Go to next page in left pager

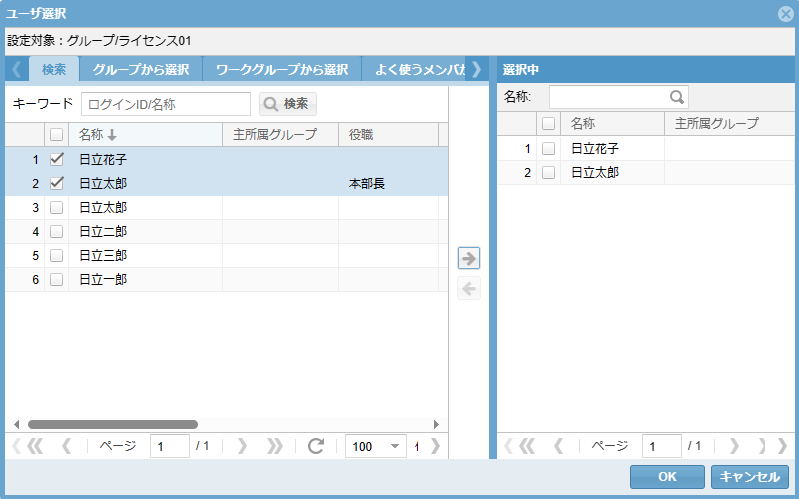pos(243,446)
